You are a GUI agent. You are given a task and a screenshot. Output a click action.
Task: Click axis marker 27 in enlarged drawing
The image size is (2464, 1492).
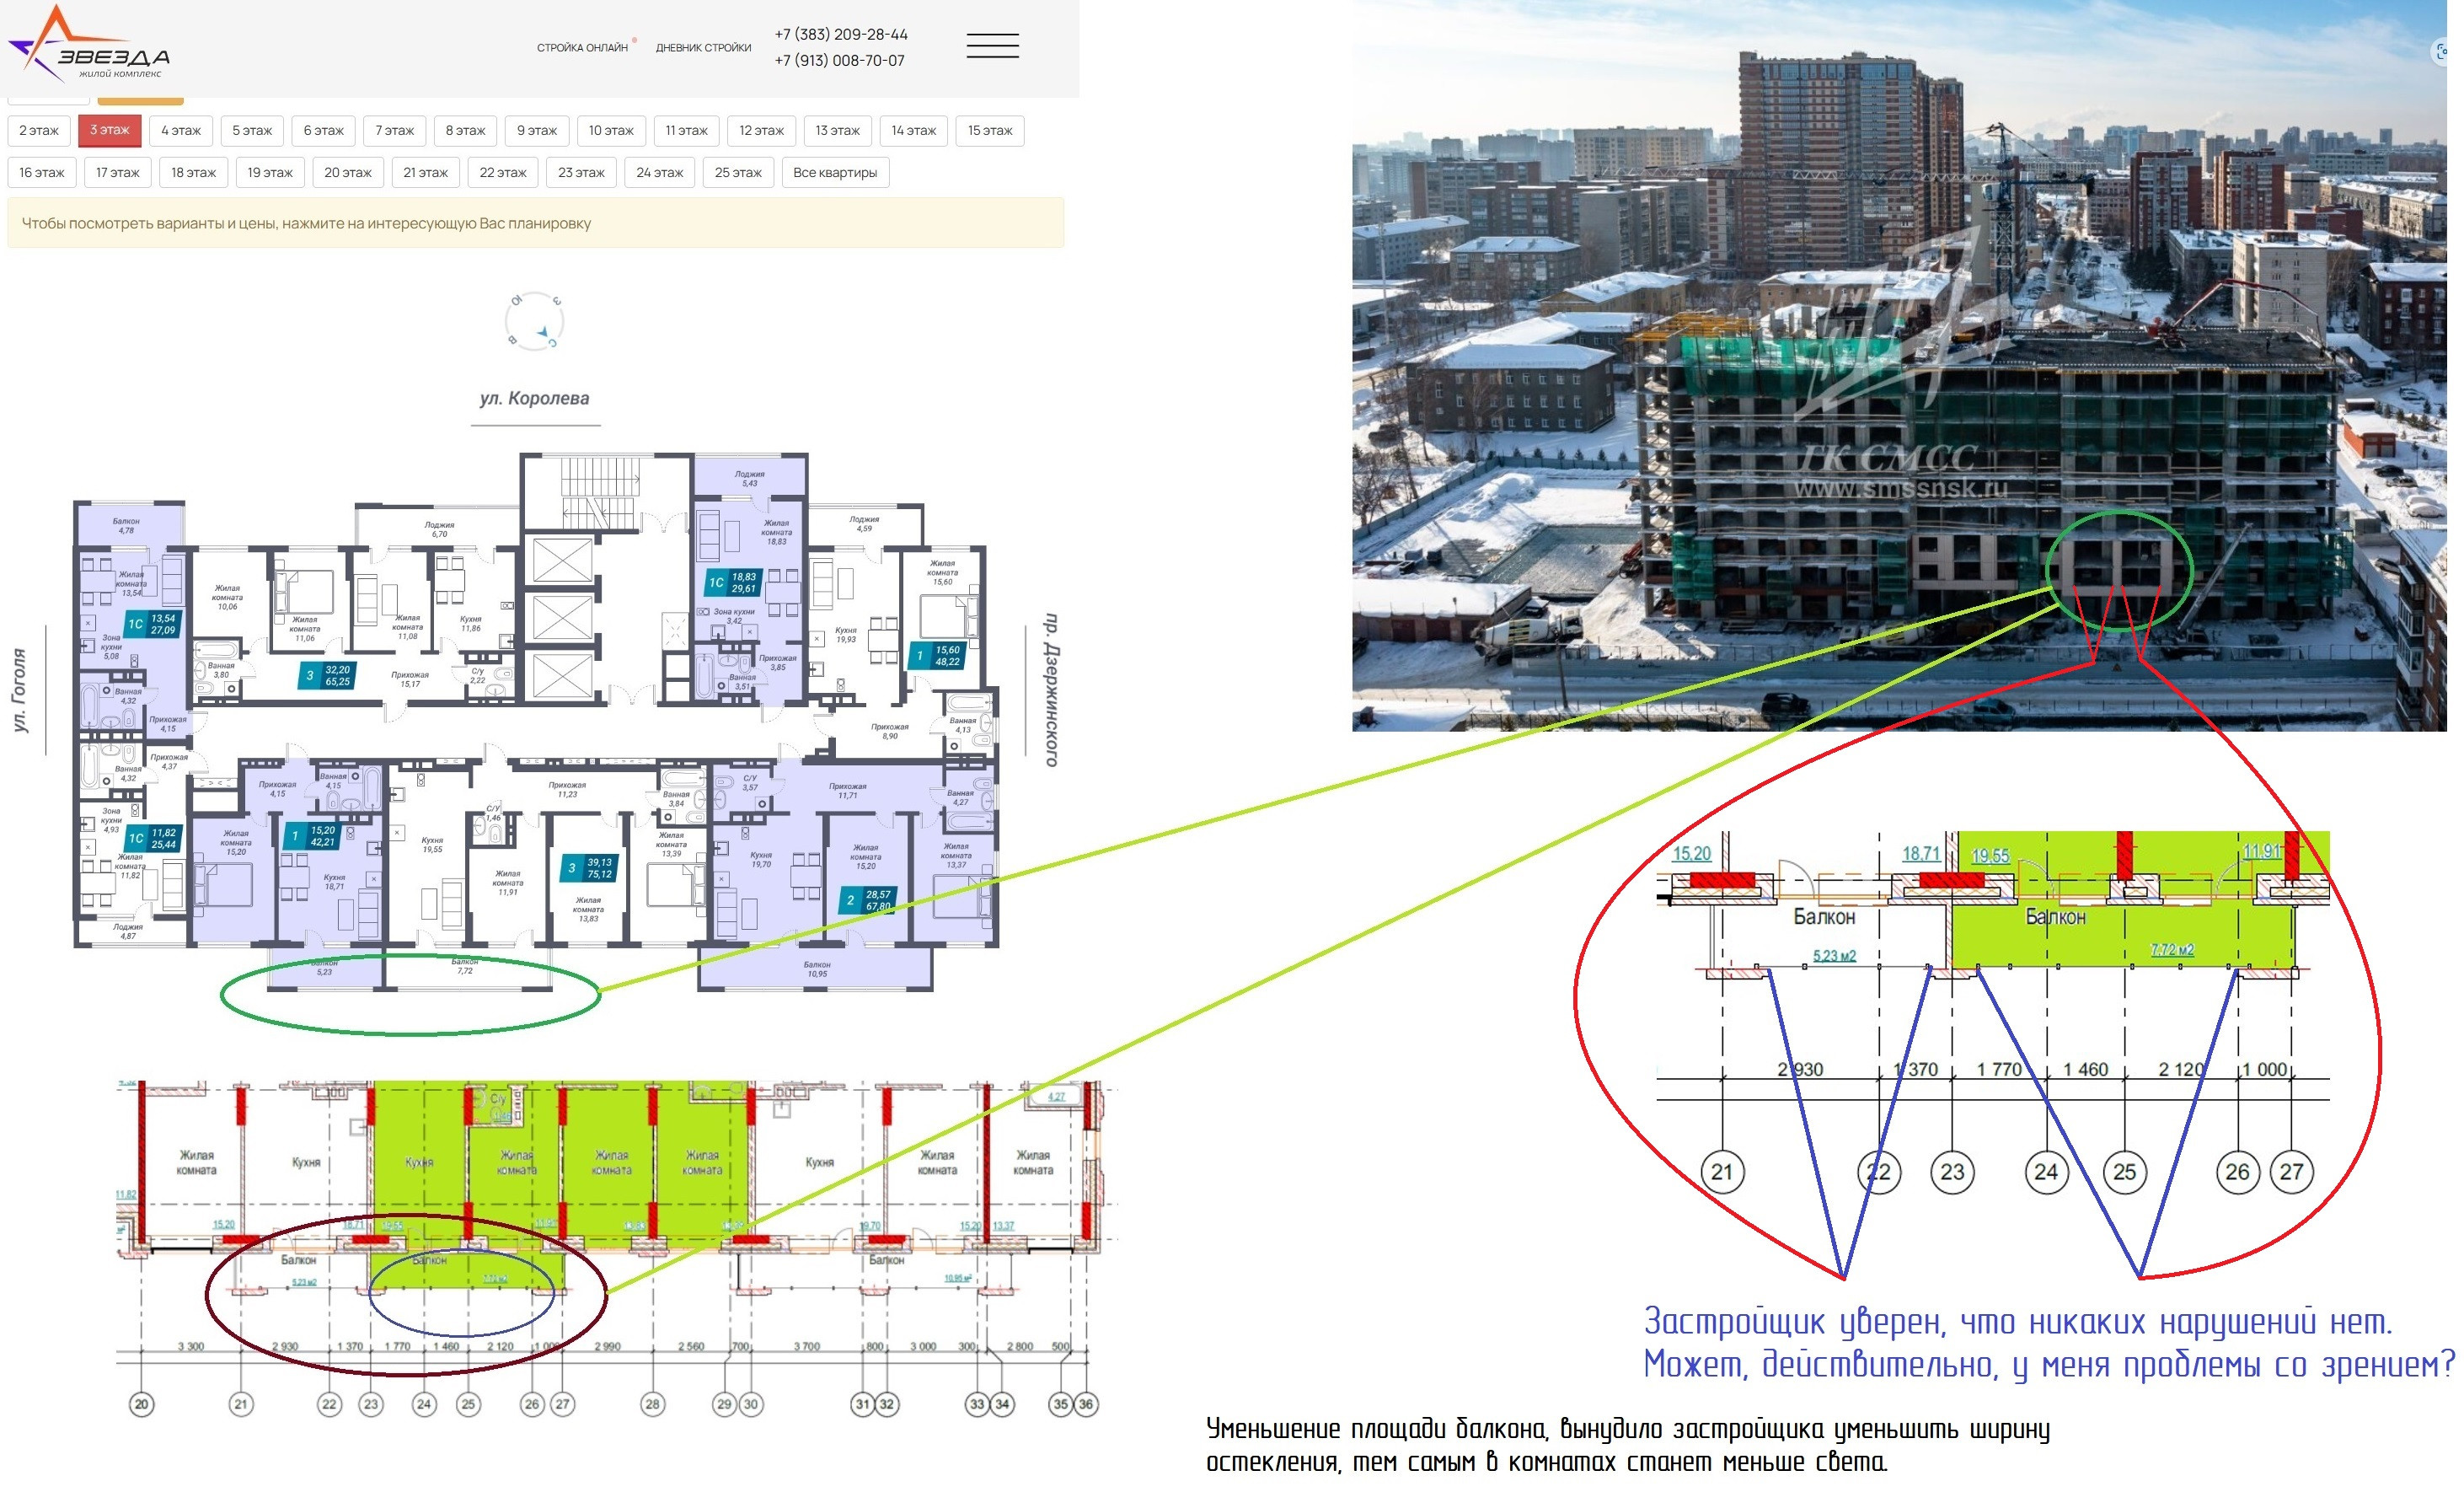(2292, 1171)
